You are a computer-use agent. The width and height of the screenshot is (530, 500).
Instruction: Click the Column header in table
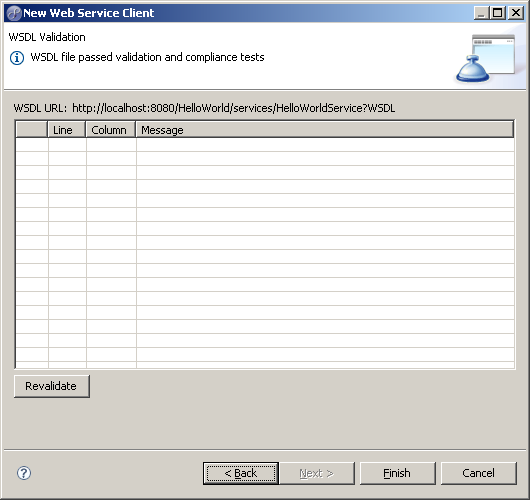point(111,130)
